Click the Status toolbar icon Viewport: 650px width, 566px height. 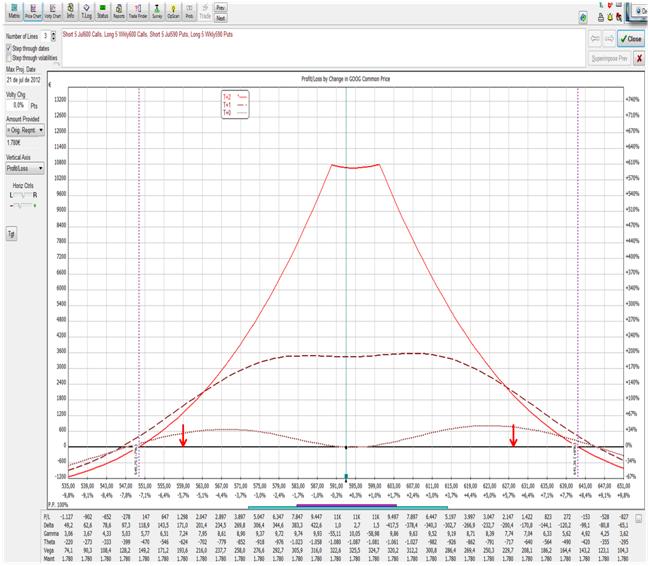click(x=103, y=12)
